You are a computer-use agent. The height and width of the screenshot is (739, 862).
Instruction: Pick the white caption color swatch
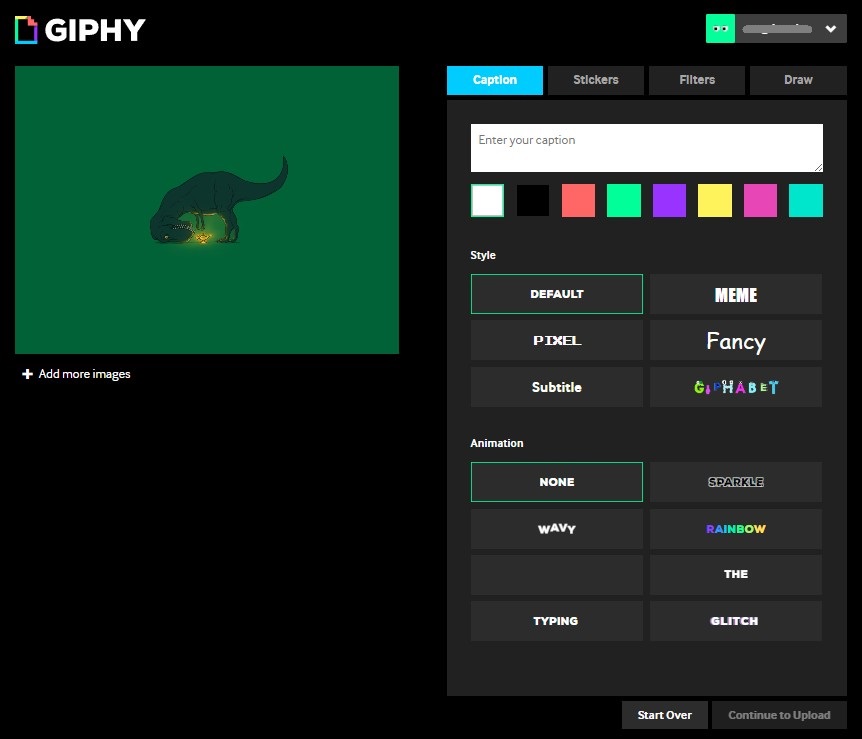point(487,201)
